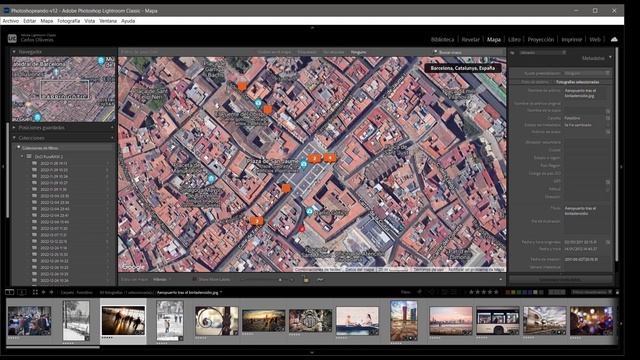Add a new collection with plus icon
Screen dimensions: 640x360
pyautogui.click(x=112, y=138)
